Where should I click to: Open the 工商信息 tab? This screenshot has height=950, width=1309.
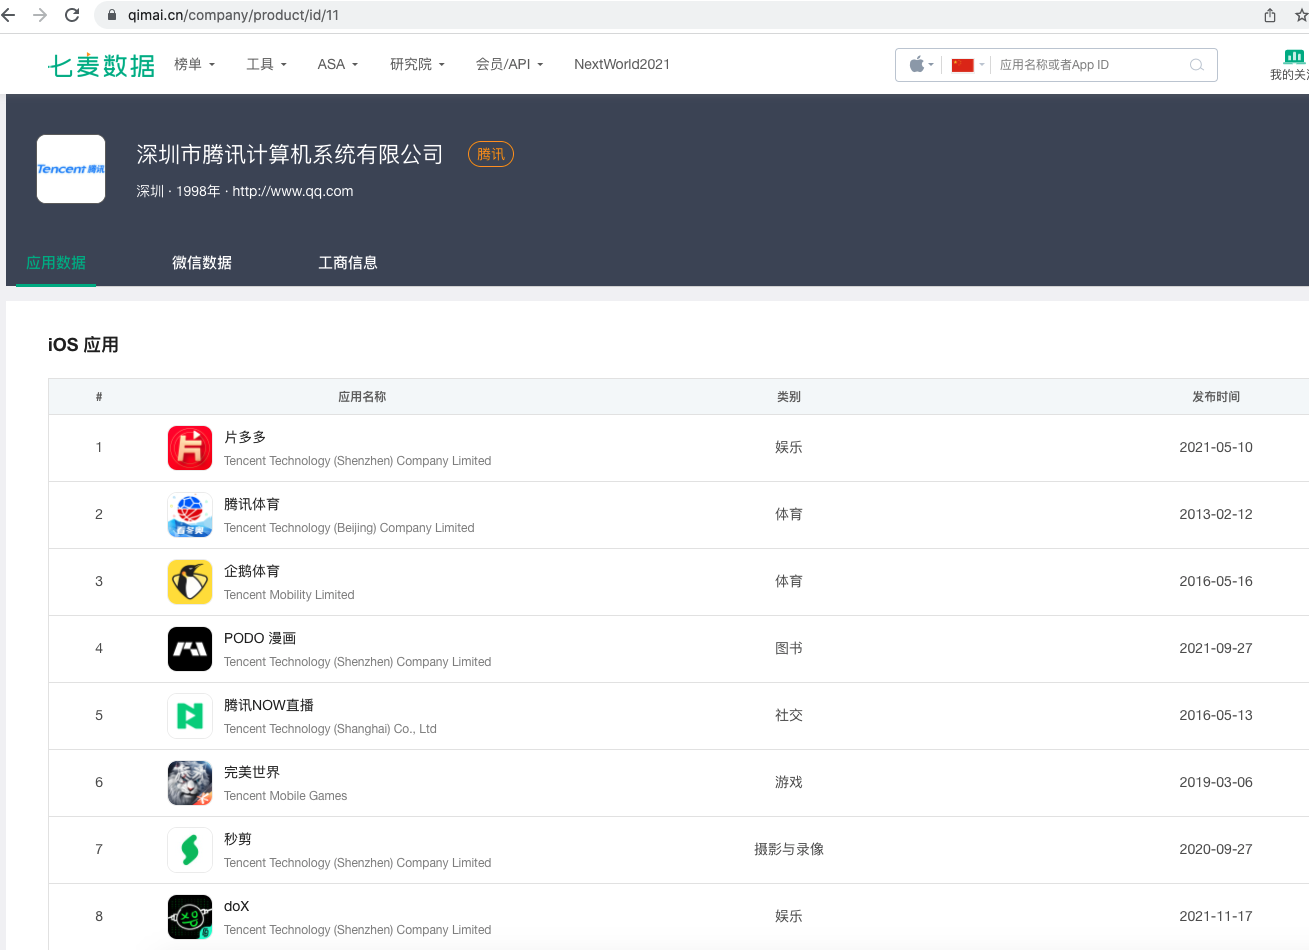tap(347, 262)
